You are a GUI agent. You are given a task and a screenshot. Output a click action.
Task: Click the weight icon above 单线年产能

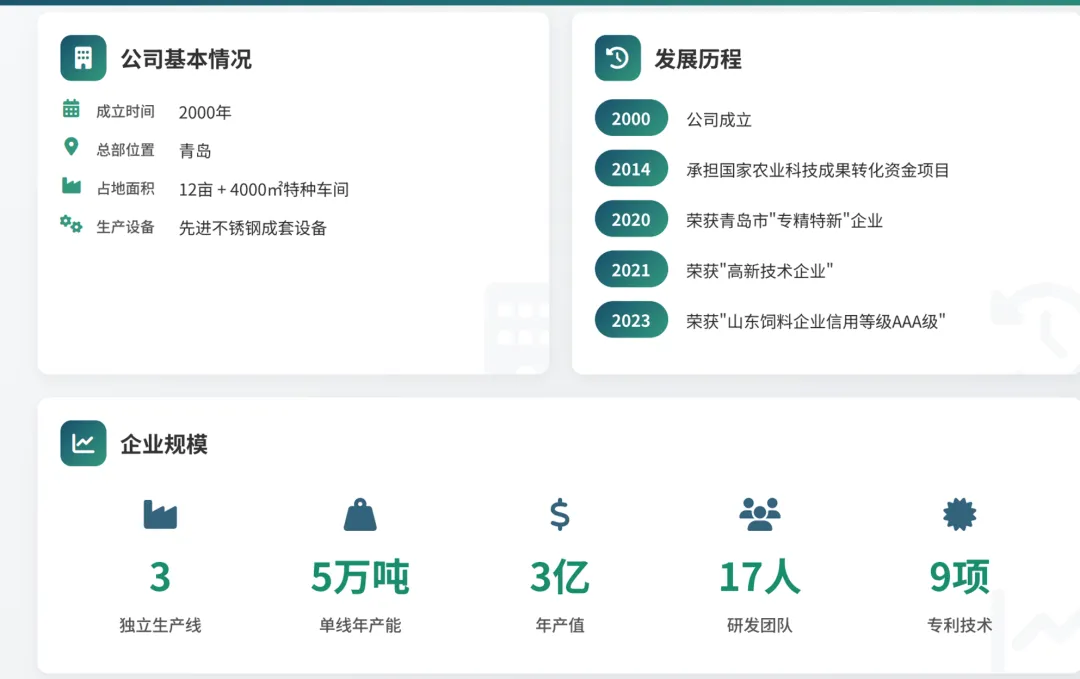[359, 514]
